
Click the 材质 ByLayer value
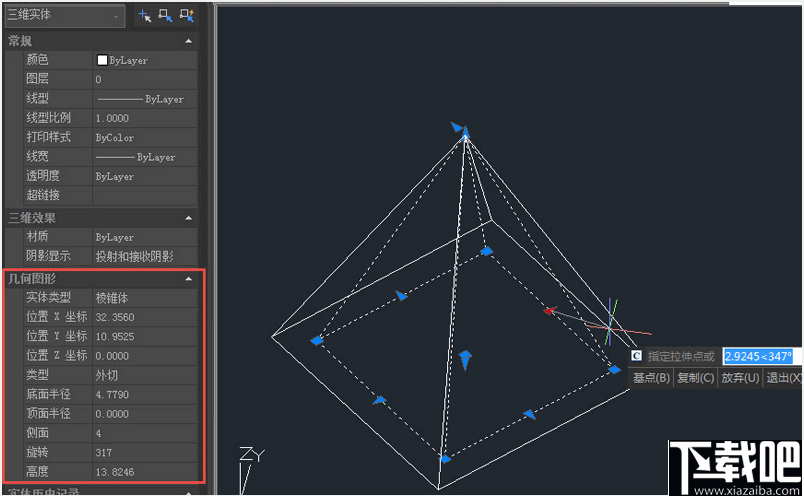click(145, 237)
